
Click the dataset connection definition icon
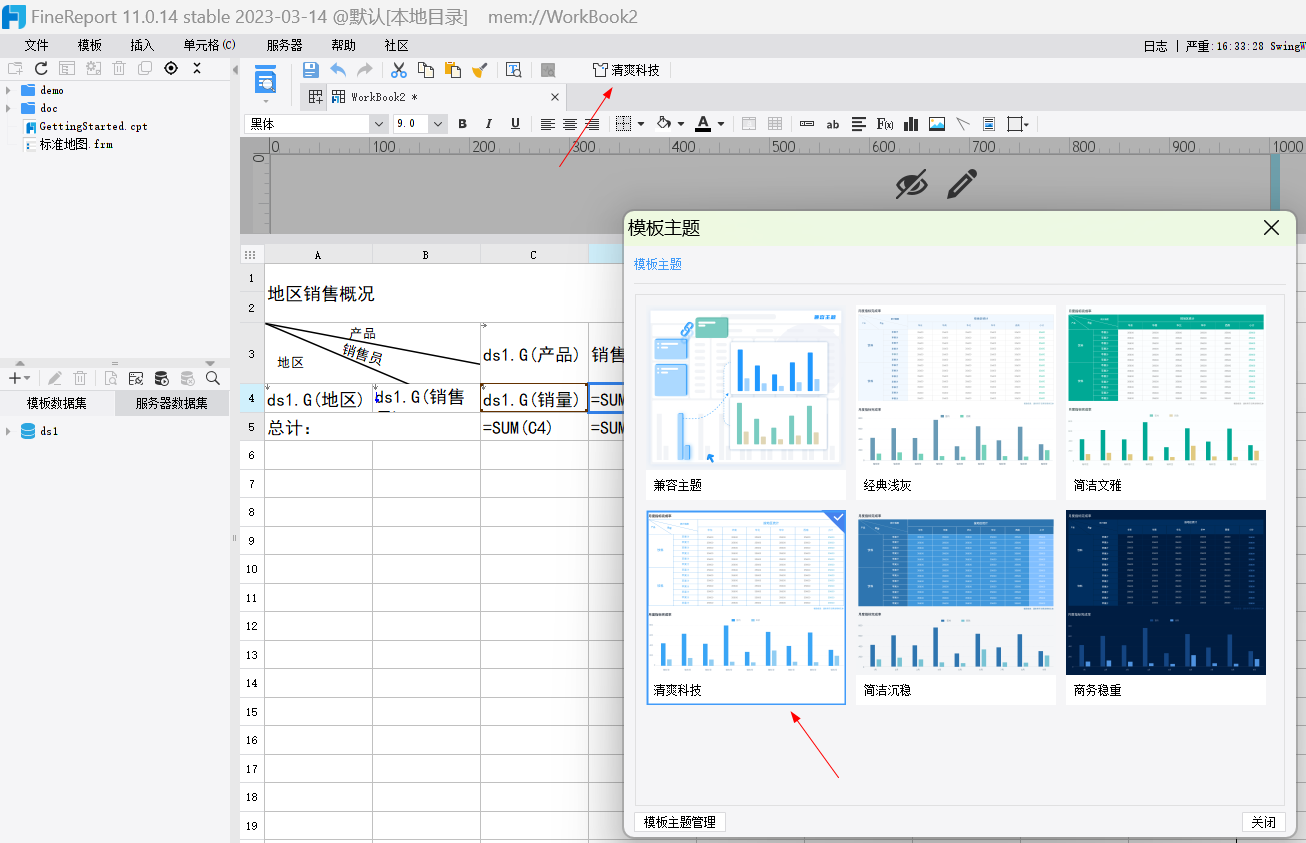click(x=135, y=378)
